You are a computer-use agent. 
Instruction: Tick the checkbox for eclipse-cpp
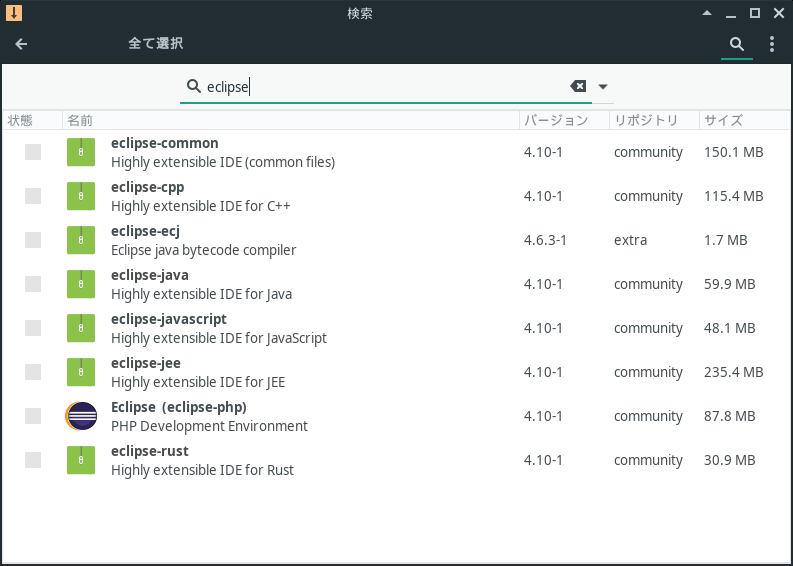(33, 196)
